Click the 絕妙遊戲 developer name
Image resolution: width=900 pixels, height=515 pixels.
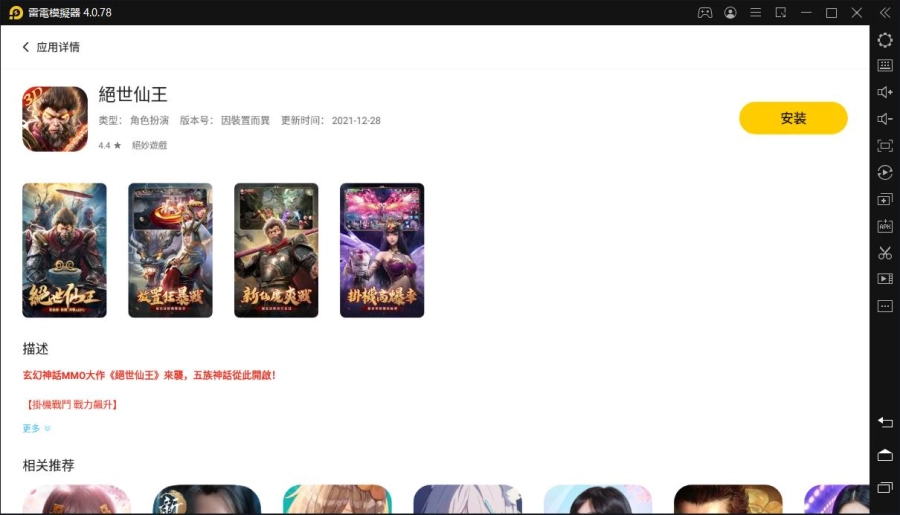tap(149, 145)
